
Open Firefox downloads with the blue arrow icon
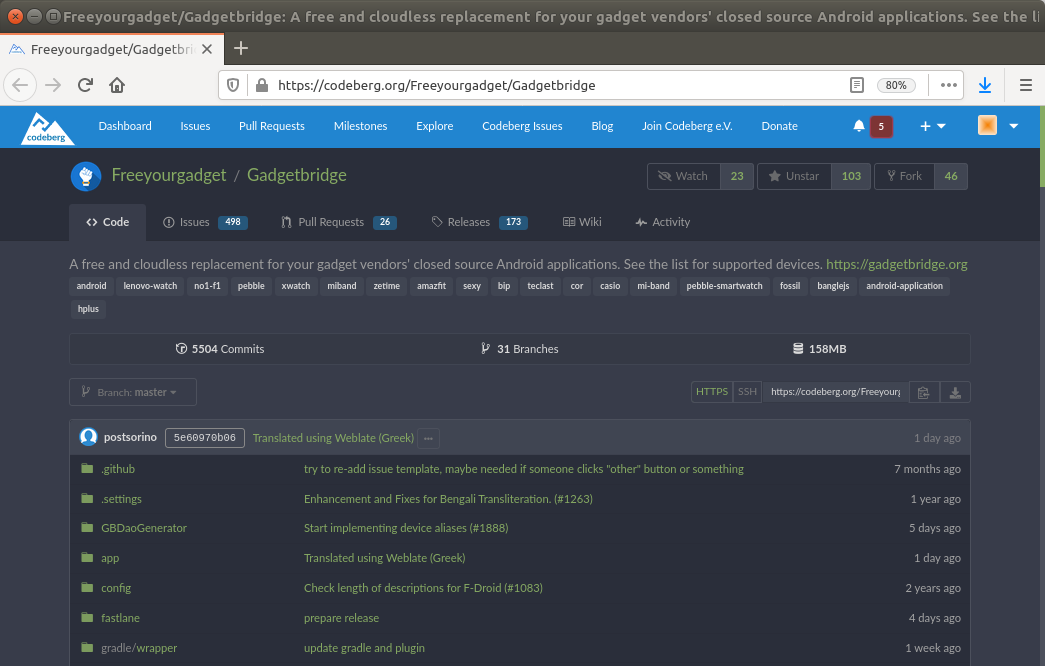(985, 85)
